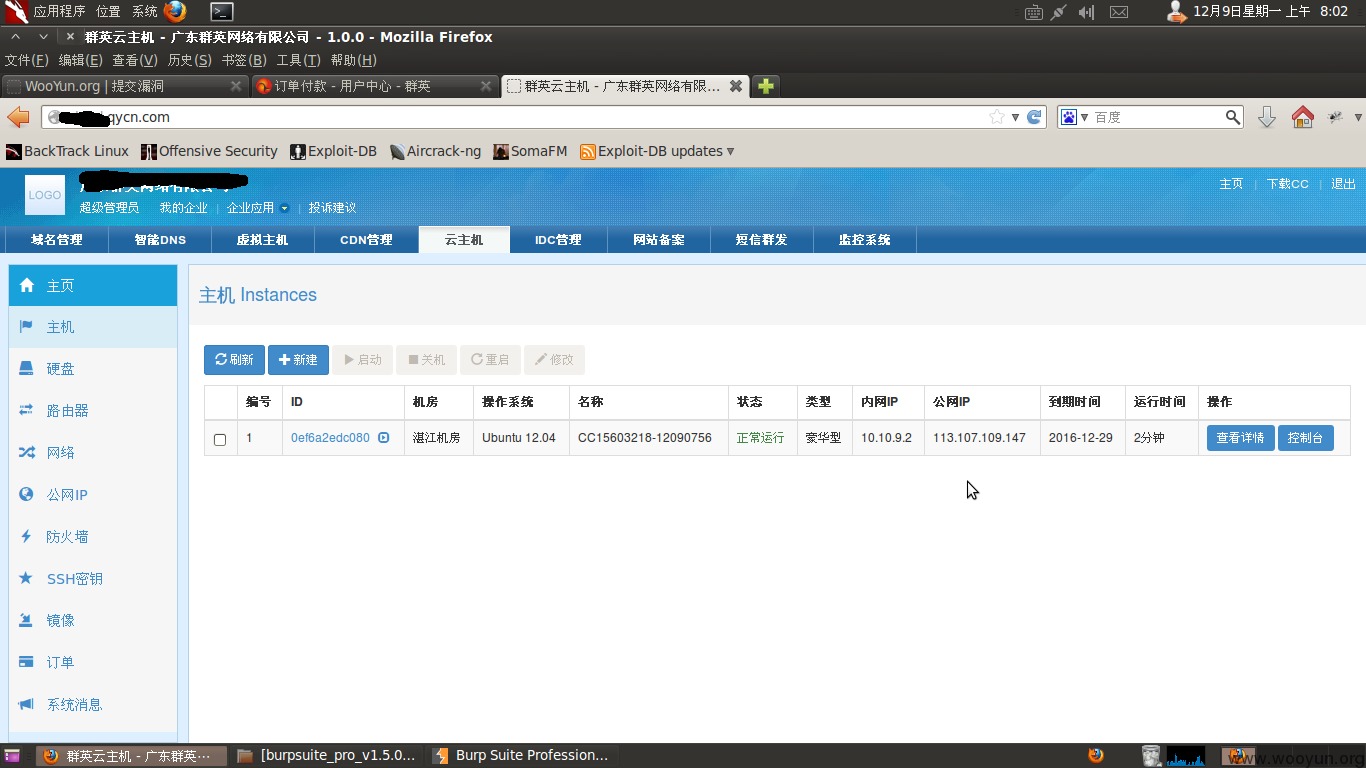Open the downloads arrow icon
This screenshot has width=1366, height=768.
(x=1267, y=117)
